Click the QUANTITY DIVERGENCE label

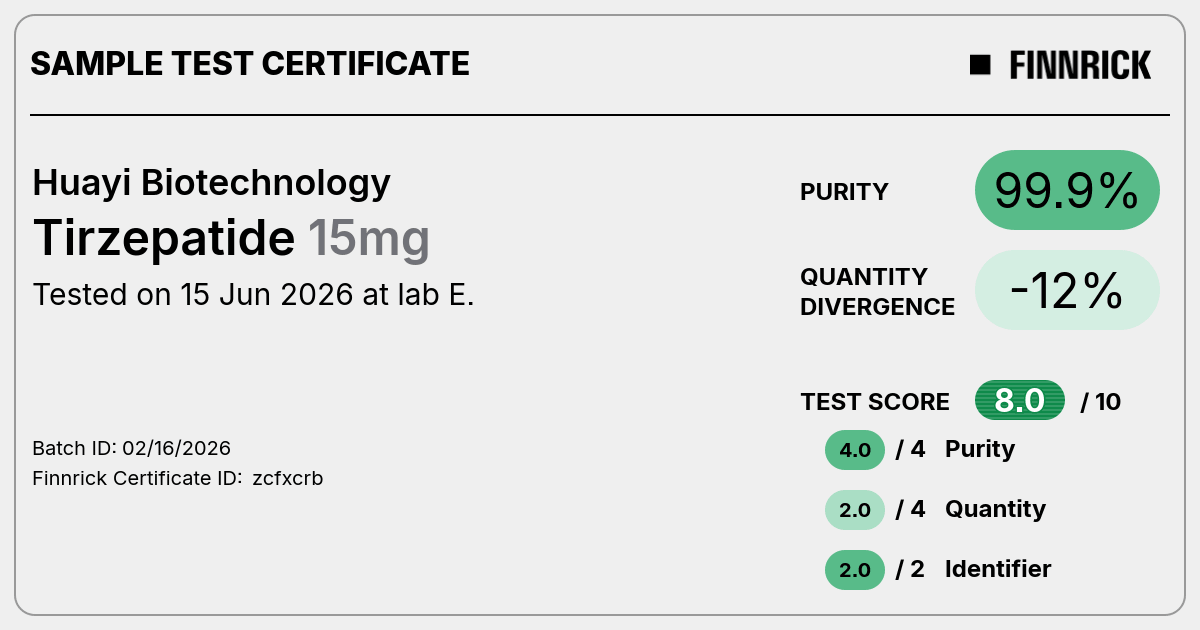pos(877,291)
